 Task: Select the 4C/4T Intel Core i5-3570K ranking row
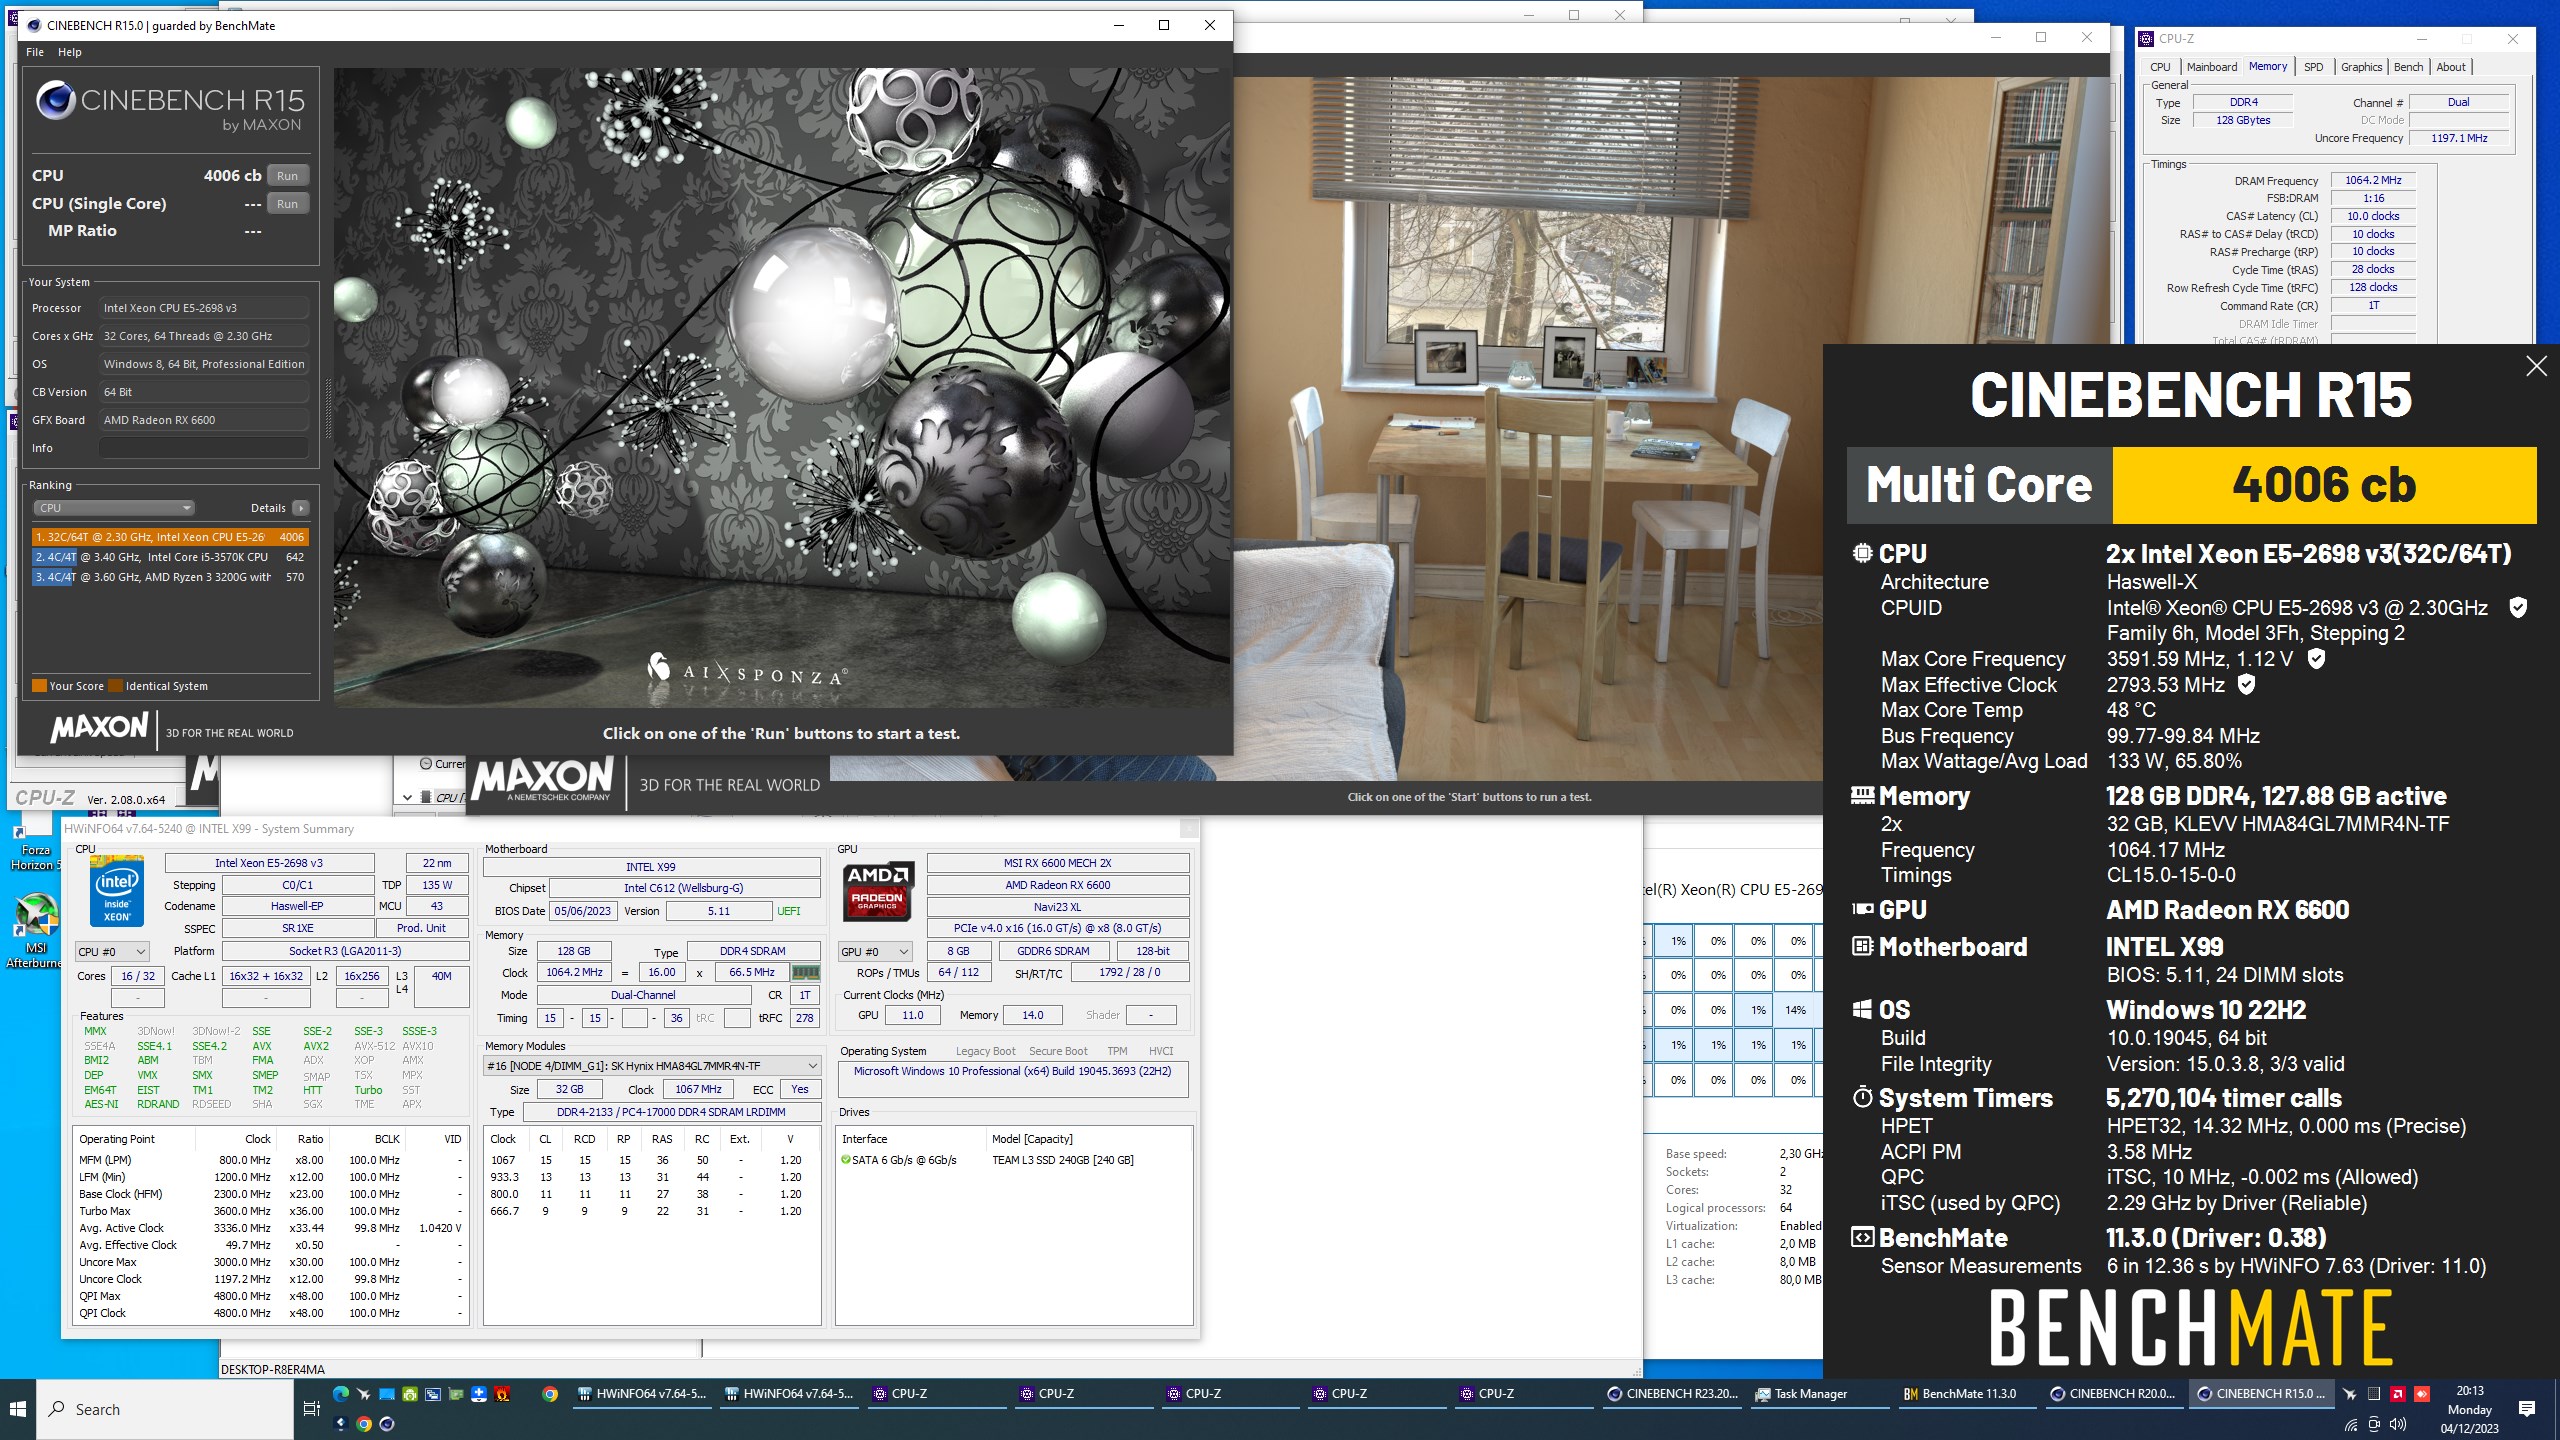170,557
